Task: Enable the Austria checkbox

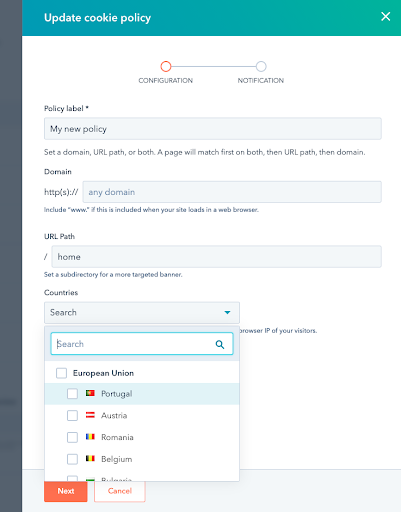Action: [x=72, y=415]
